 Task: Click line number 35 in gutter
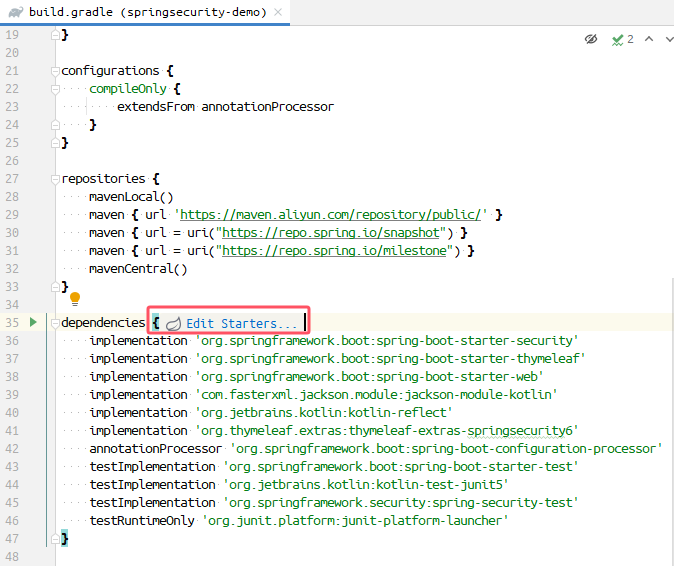tap(12, 323)
